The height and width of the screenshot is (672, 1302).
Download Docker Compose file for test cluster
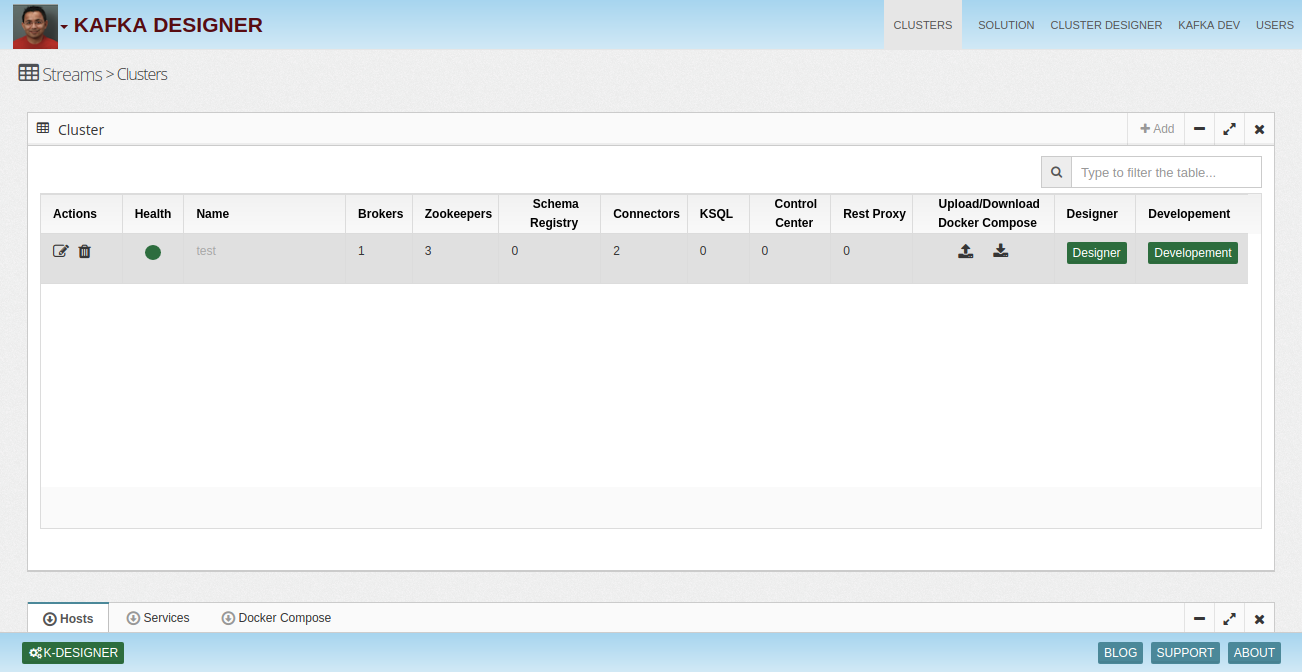[x=1000, y=252]
